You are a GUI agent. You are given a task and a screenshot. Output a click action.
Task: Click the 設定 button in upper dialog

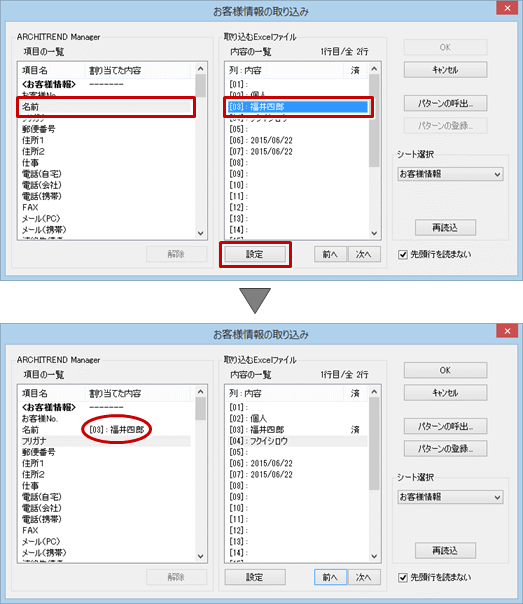point(255,254)
